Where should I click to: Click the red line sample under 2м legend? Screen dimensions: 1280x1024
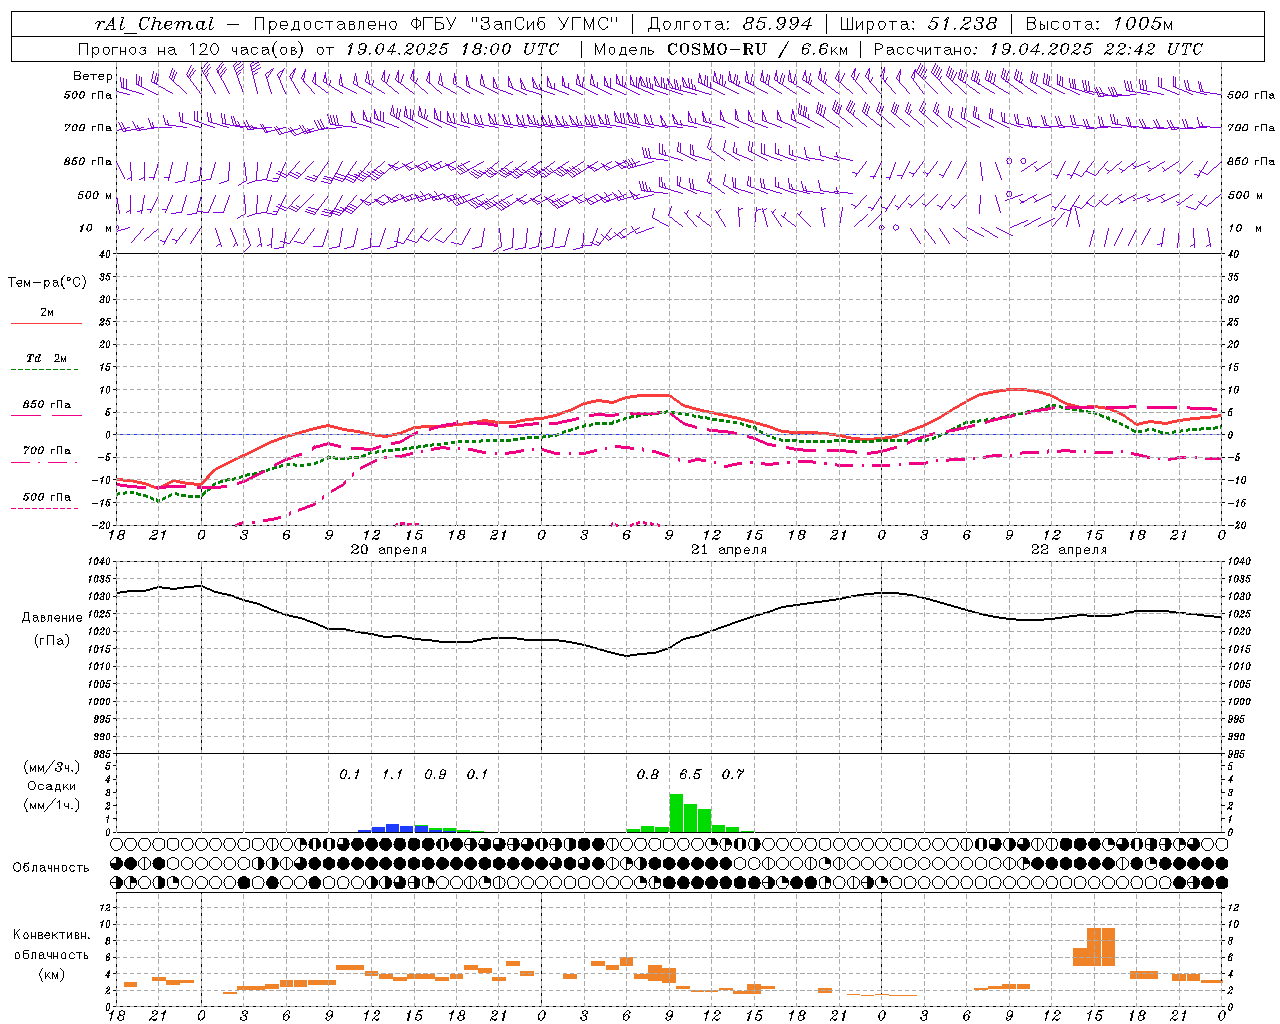point(47,324)
